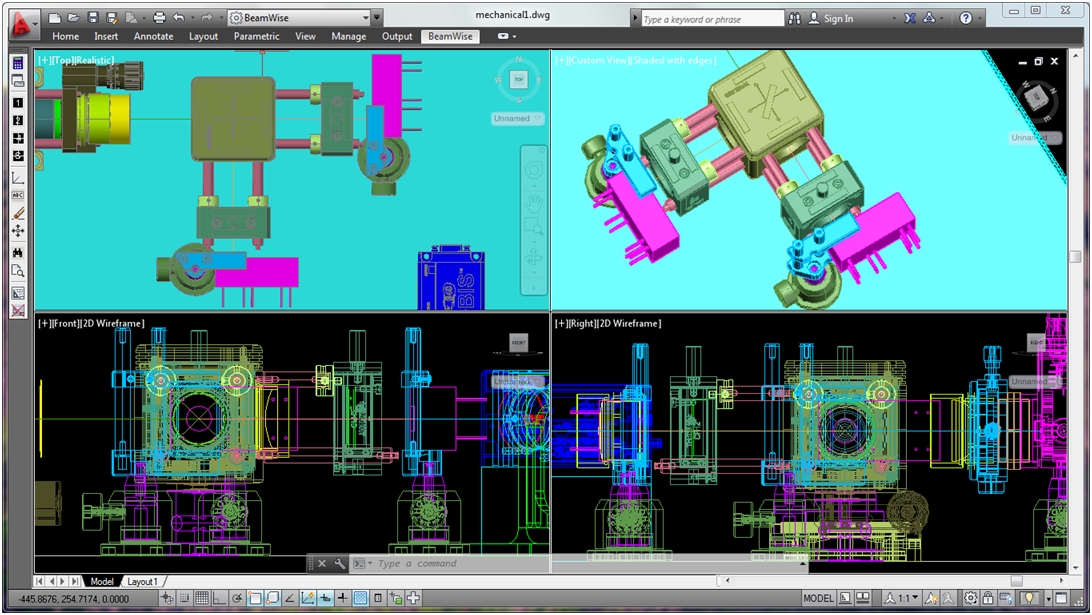Switch to the Layout1 tab
The width and height of the screenshot is (1092, 615).
click(x=142, y=581)
